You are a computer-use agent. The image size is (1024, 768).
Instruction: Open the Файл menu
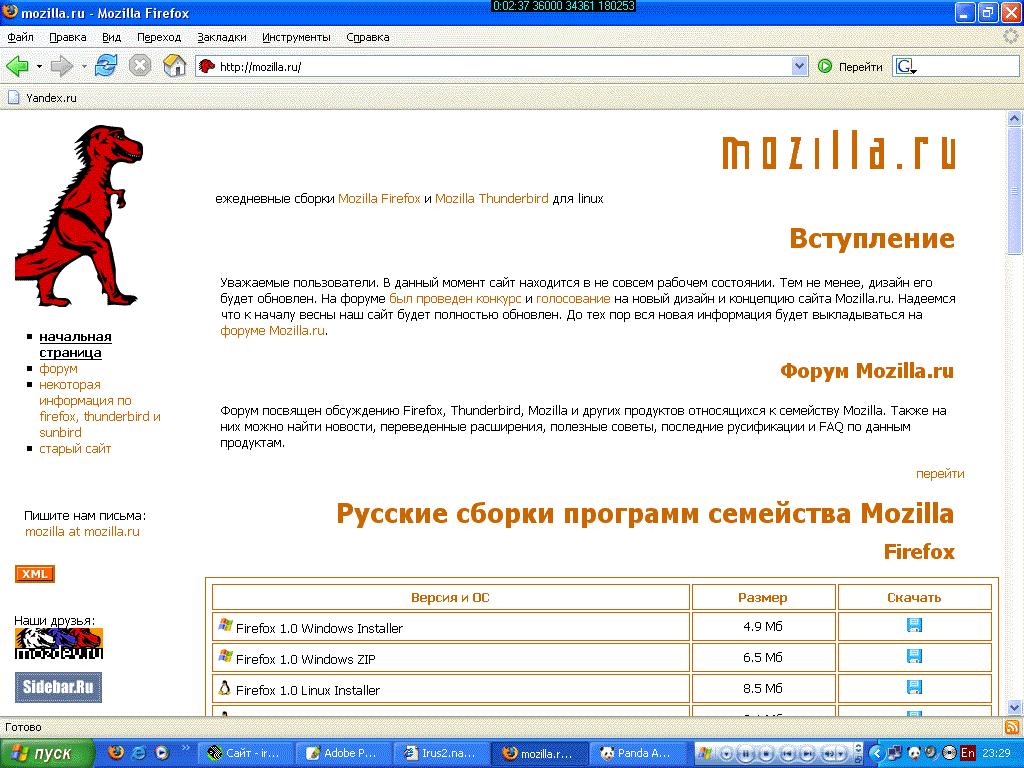coord(20,37)
